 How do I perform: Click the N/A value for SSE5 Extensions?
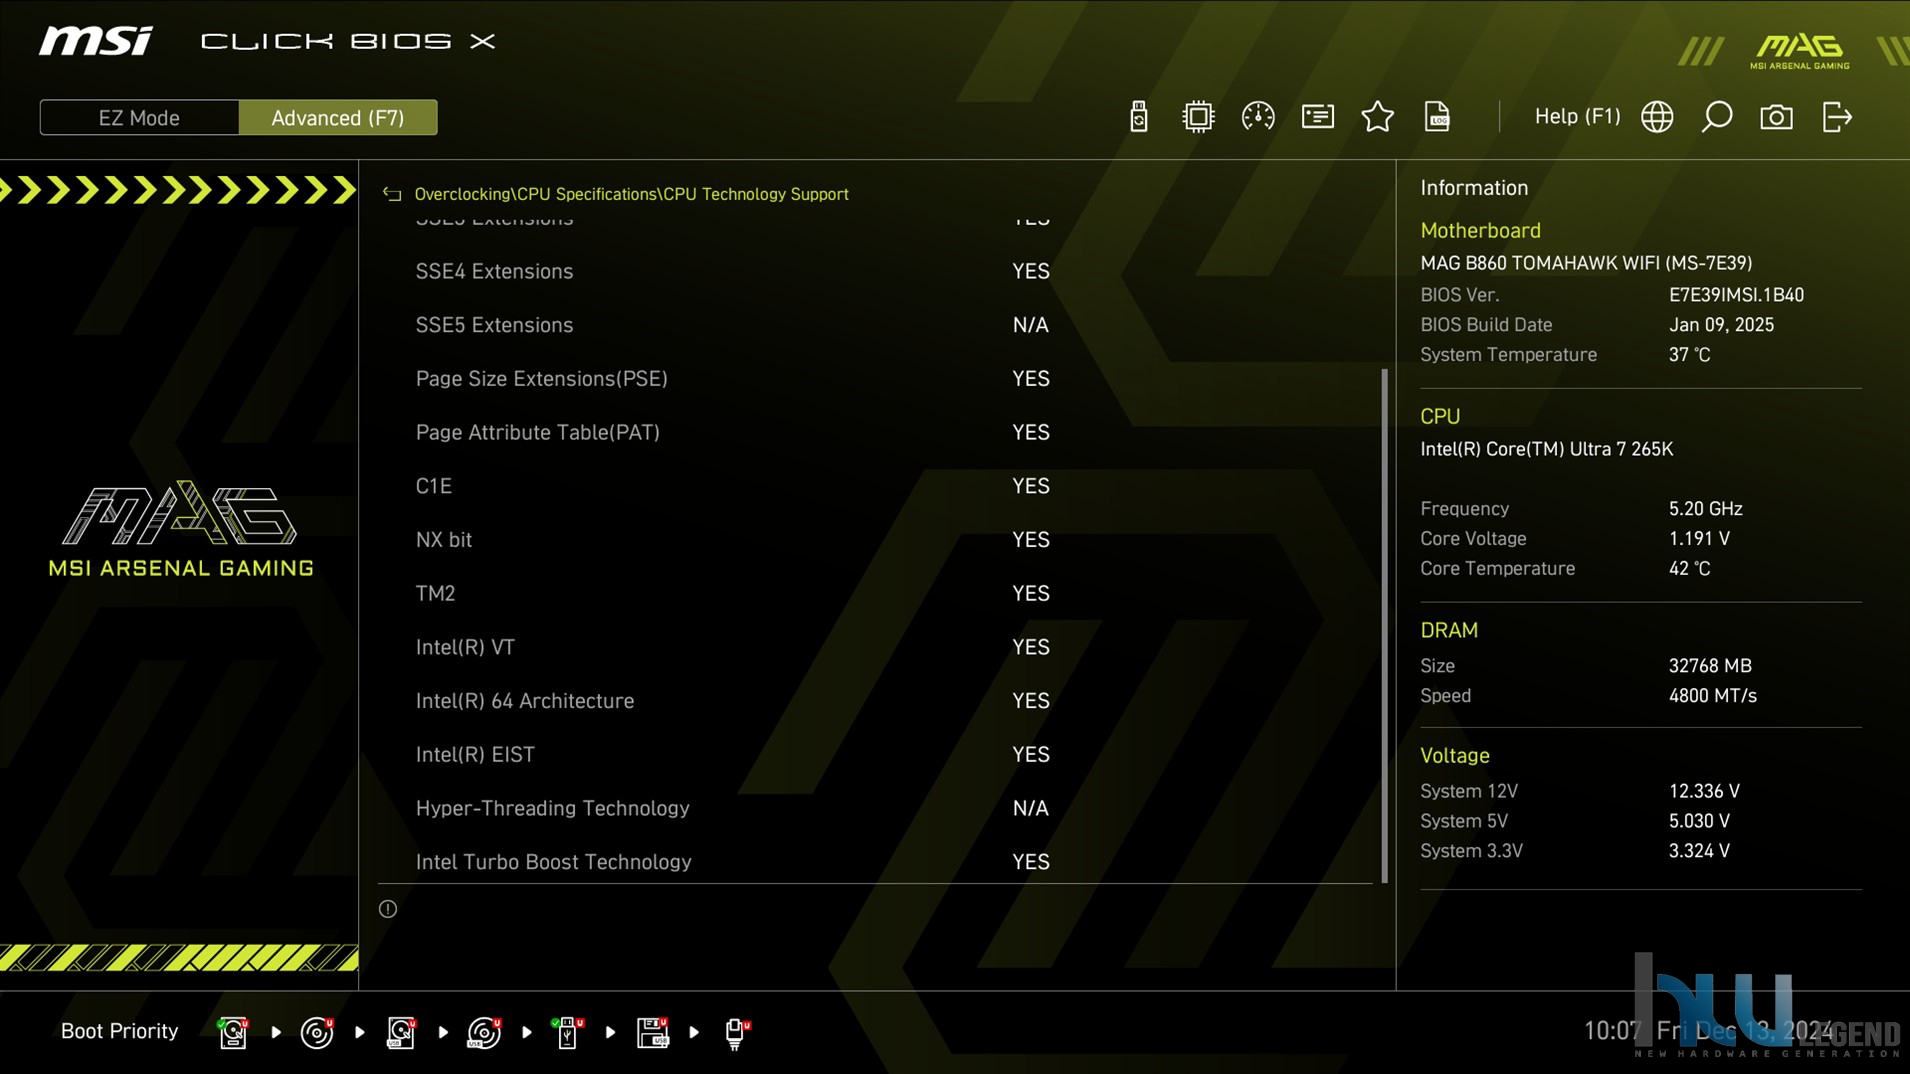click(1030, 325)
